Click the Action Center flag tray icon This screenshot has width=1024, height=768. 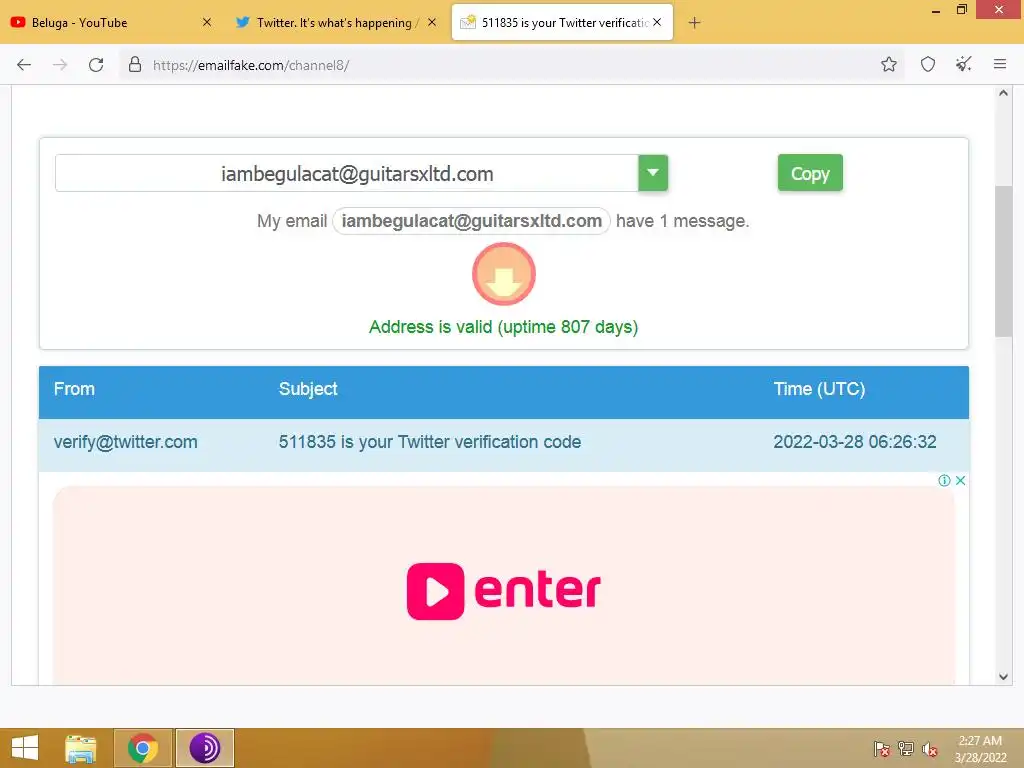coord(882,749)
